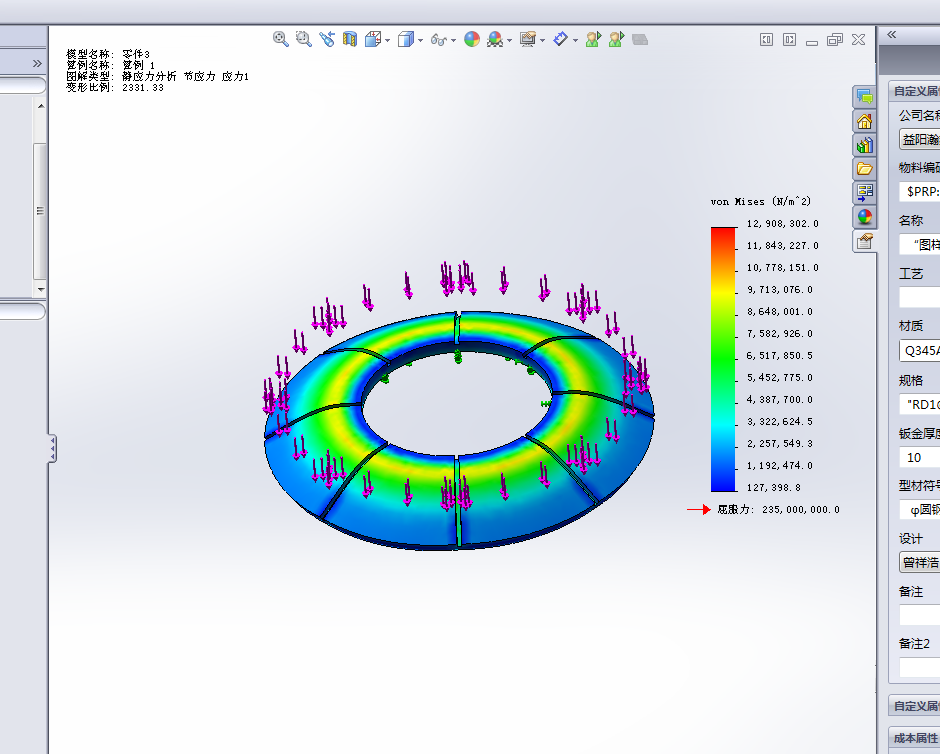
Task: Click the blue rotate-view toolbar icon
Action: point(560,39)
